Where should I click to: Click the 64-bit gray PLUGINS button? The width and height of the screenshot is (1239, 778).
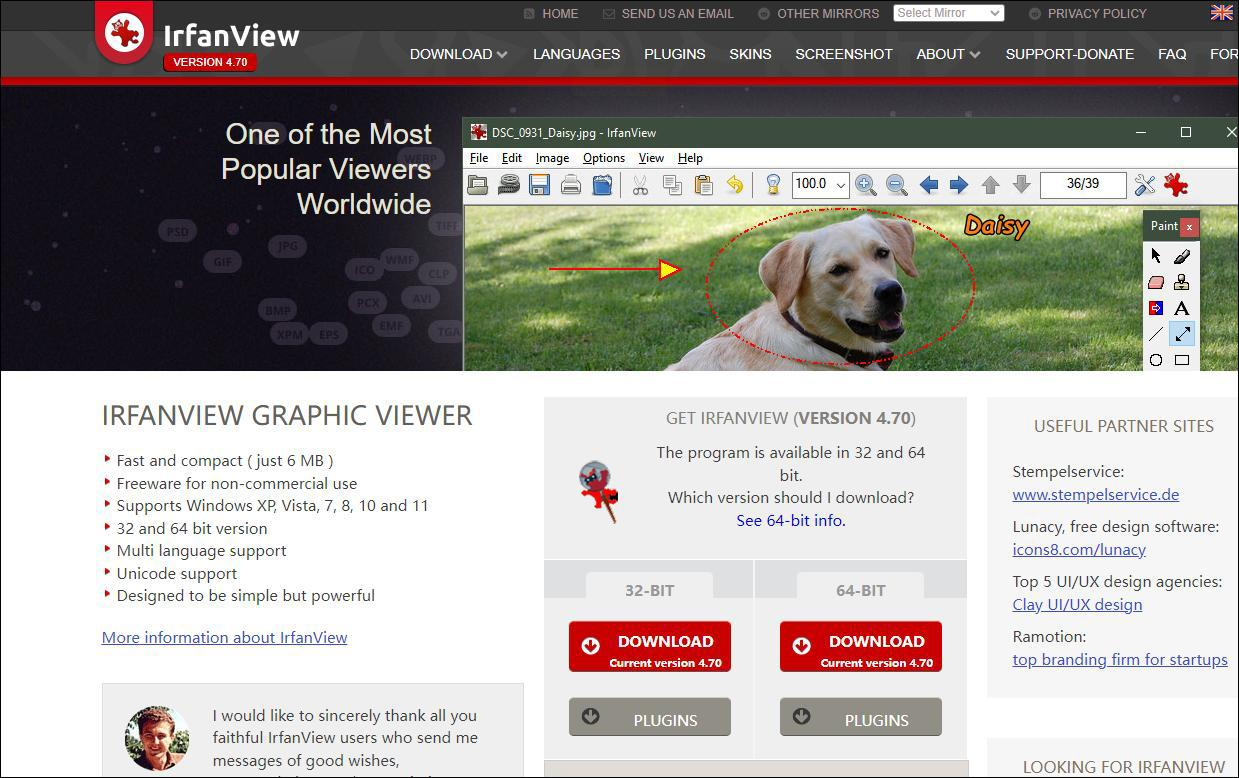coord(861,717)
